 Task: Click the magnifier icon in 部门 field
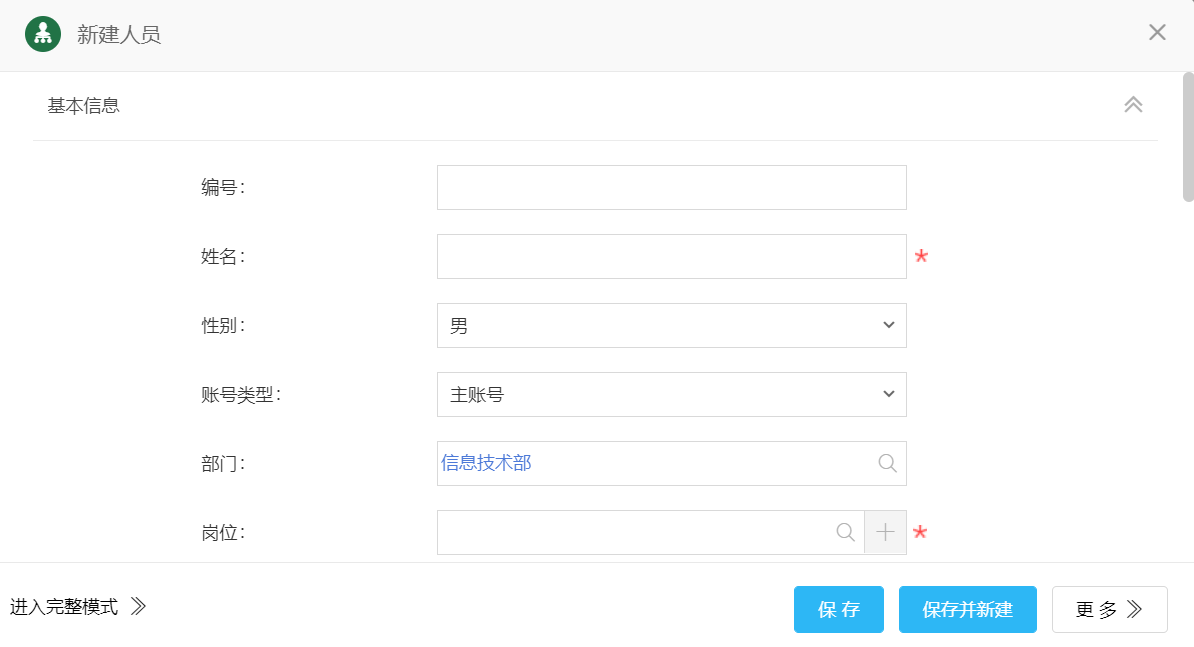point(887,463)
